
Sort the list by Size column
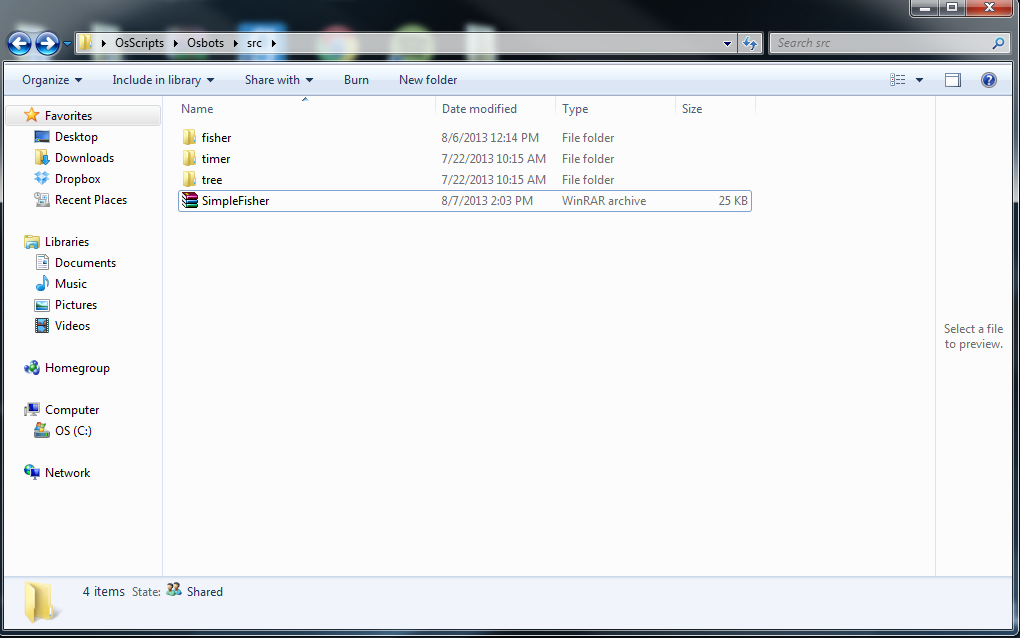tap(690, 108)
